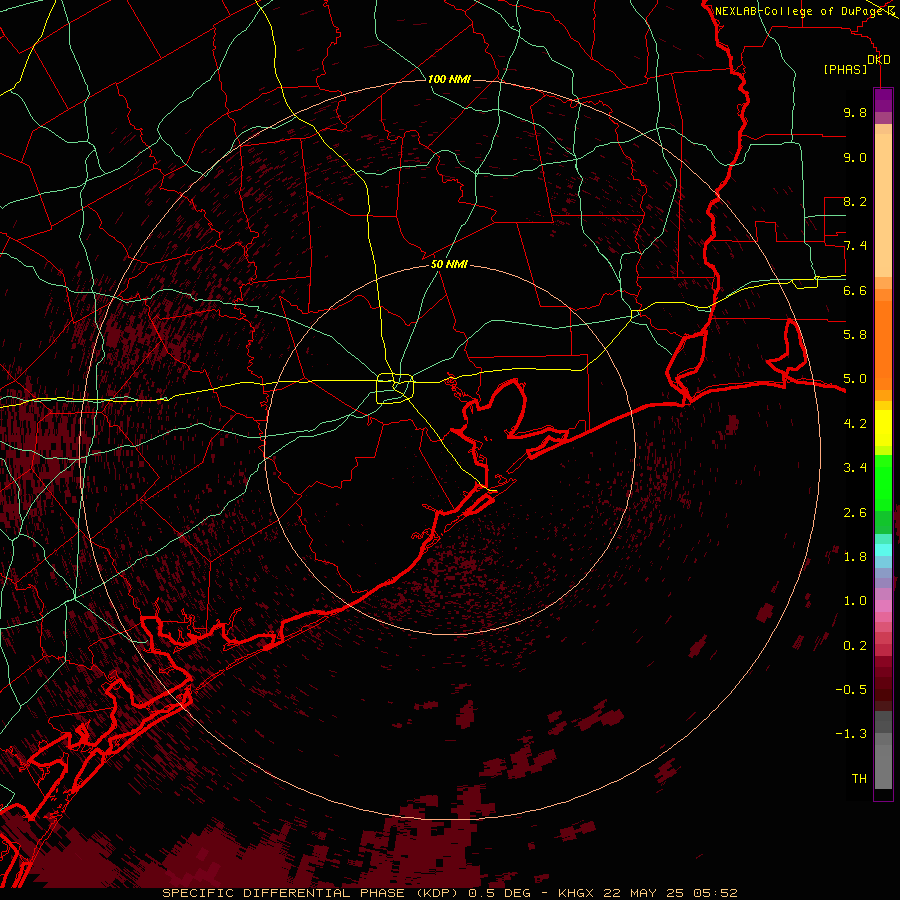Pick the light peach swatch on the legend

(x=883, y=207)
